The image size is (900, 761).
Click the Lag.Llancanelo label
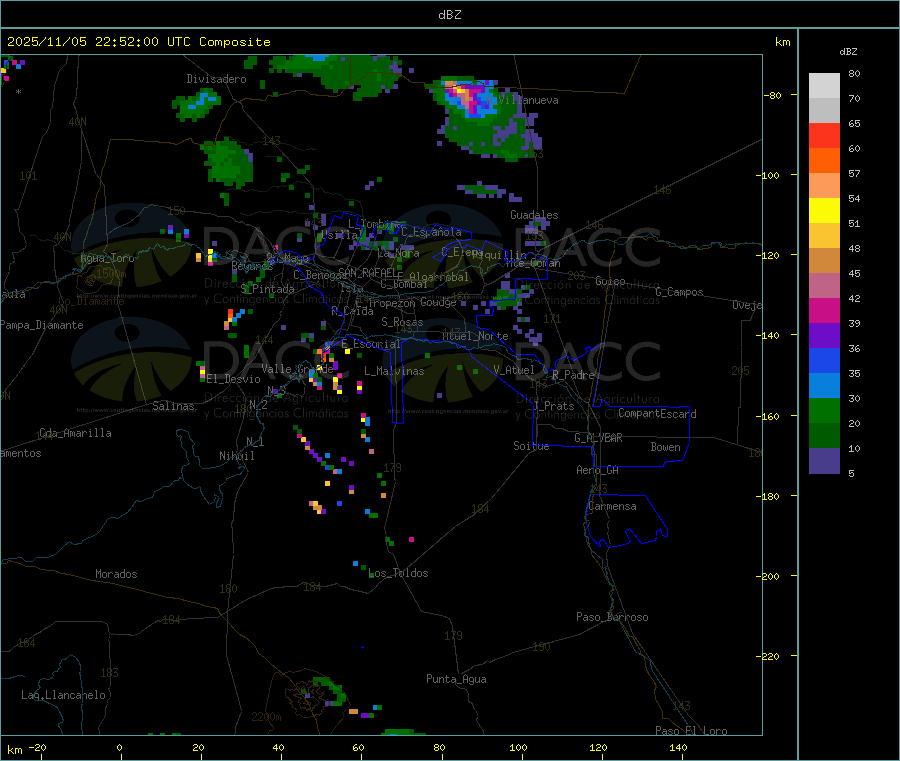pyautogui.click(x=64, y=696)
